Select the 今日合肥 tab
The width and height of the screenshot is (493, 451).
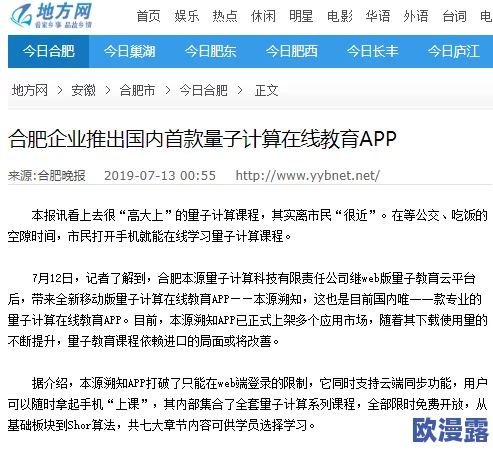(x=49, y=51)
